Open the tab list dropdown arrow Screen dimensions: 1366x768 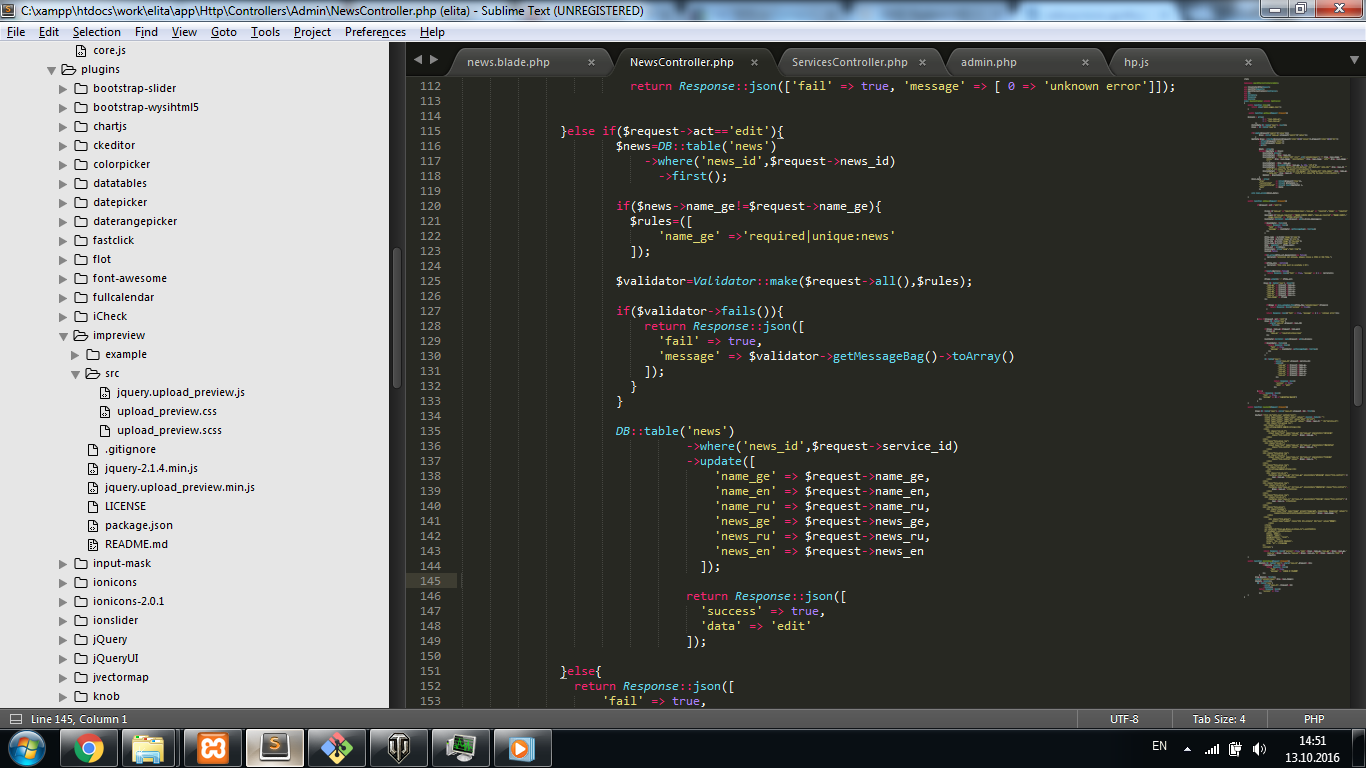pos(1353,61)
